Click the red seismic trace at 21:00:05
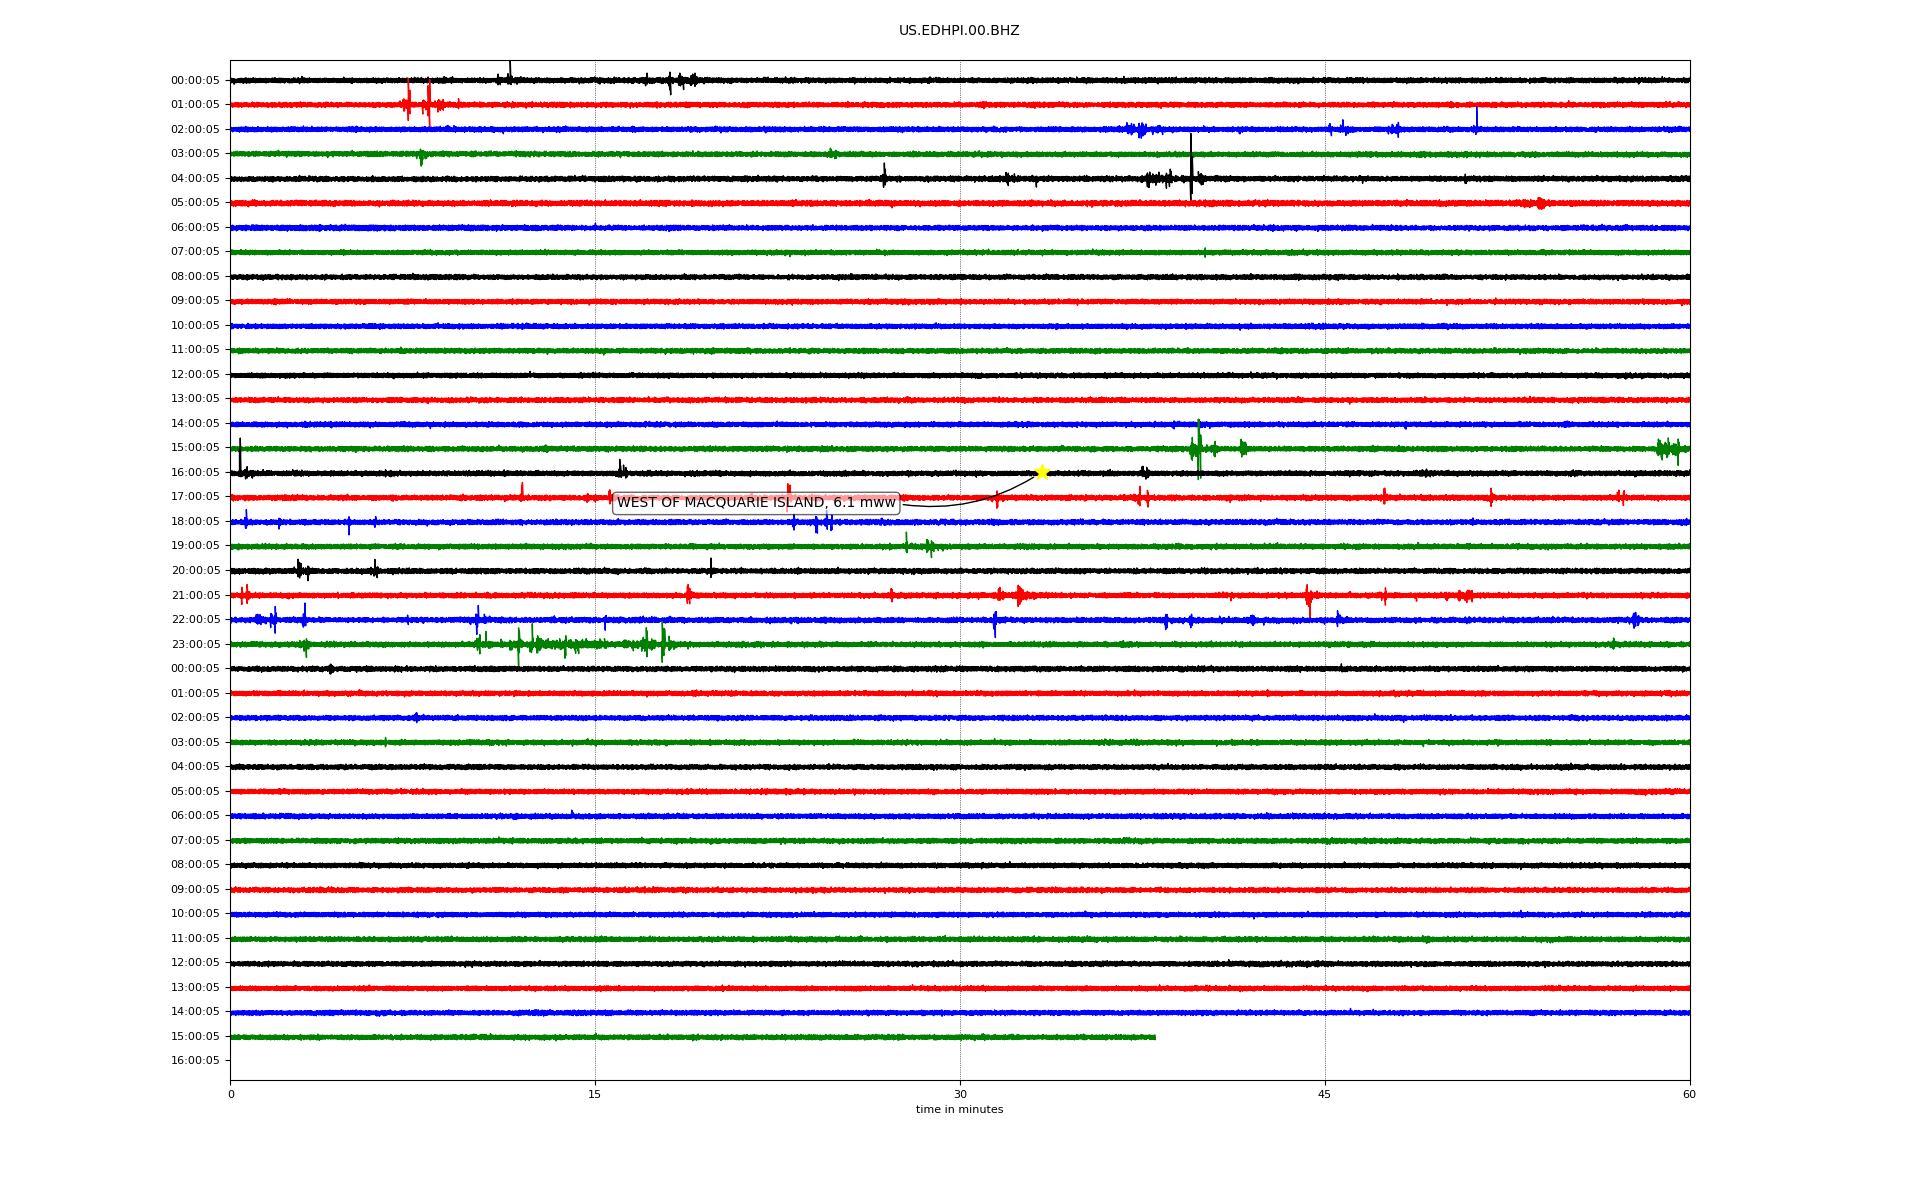The height and width of the screenshot is (1200, 1920). point(960,595)
